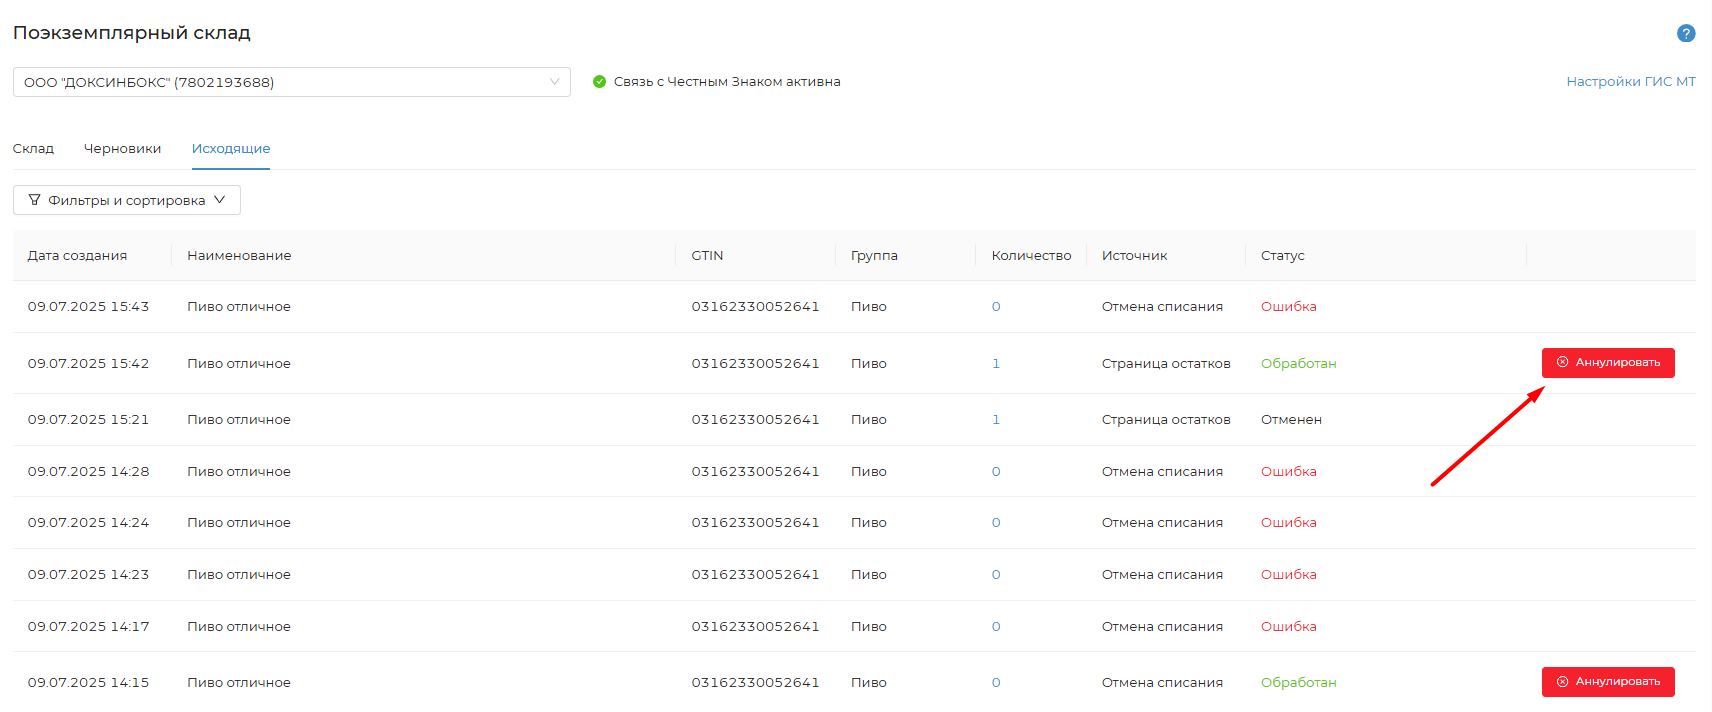This screenshot has height=712, width=1712.
Task: Select the Исходящие tab
Action: coord(231,149)
